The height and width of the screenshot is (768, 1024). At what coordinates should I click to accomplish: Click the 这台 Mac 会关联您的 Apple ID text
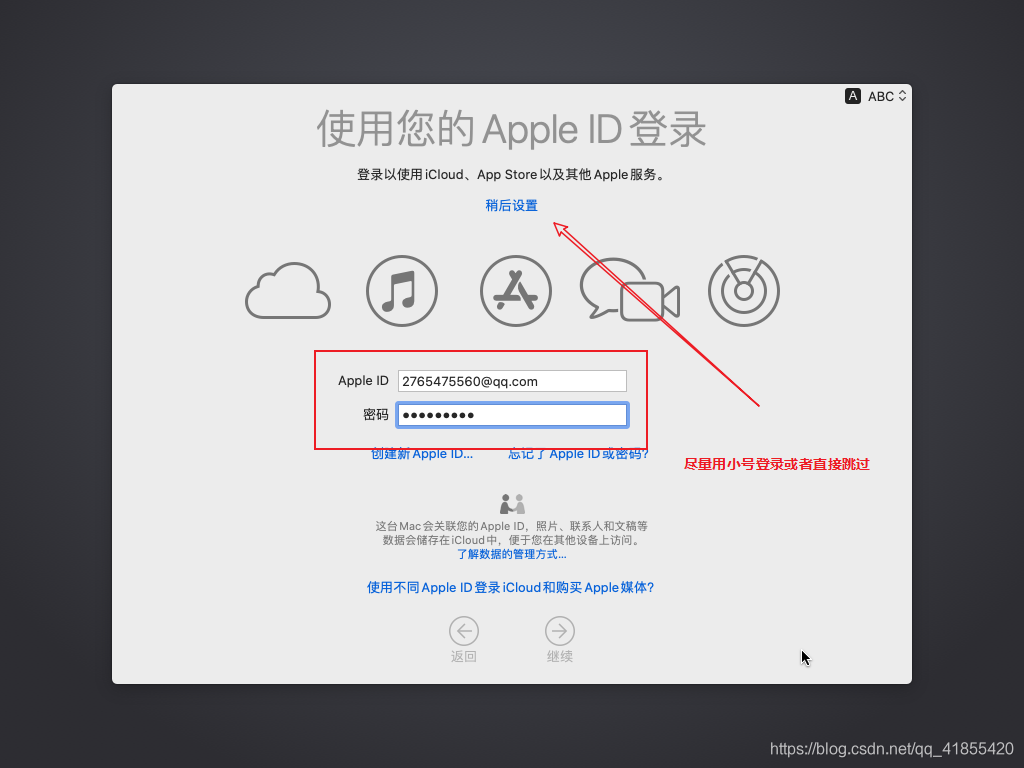pos(511,533)
